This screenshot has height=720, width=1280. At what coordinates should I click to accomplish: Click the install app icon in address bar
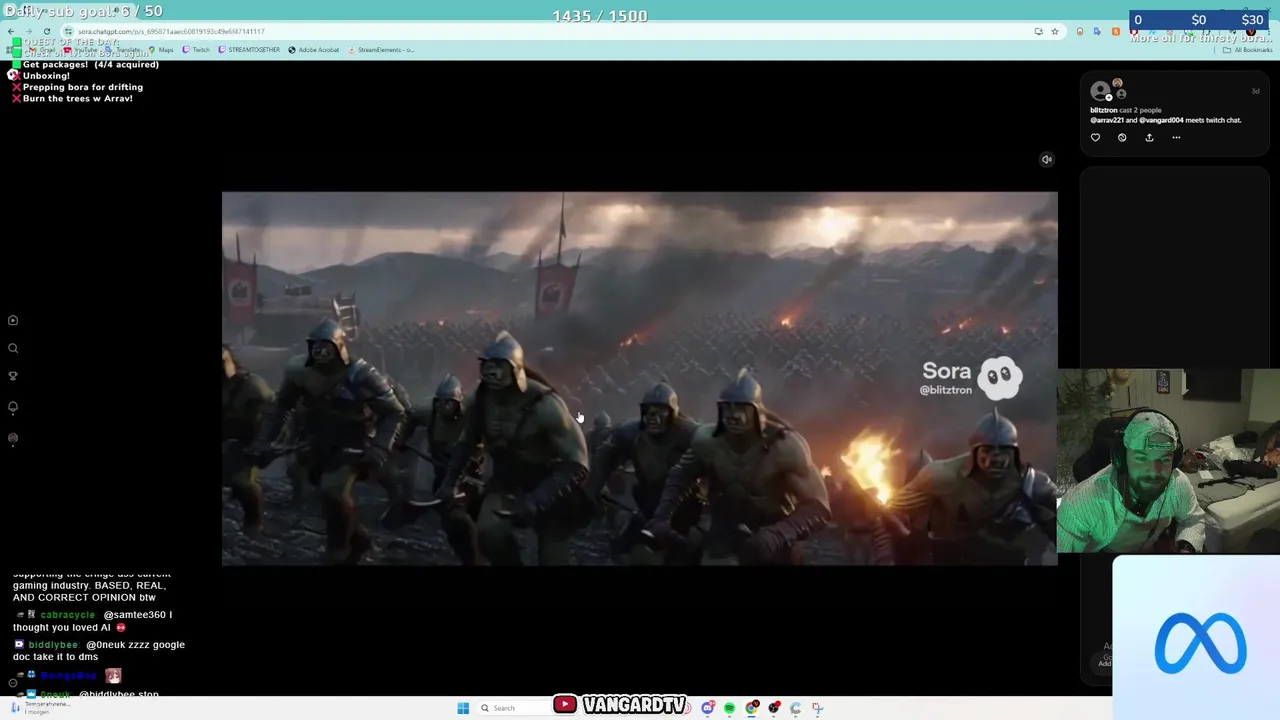point(1039,32)
